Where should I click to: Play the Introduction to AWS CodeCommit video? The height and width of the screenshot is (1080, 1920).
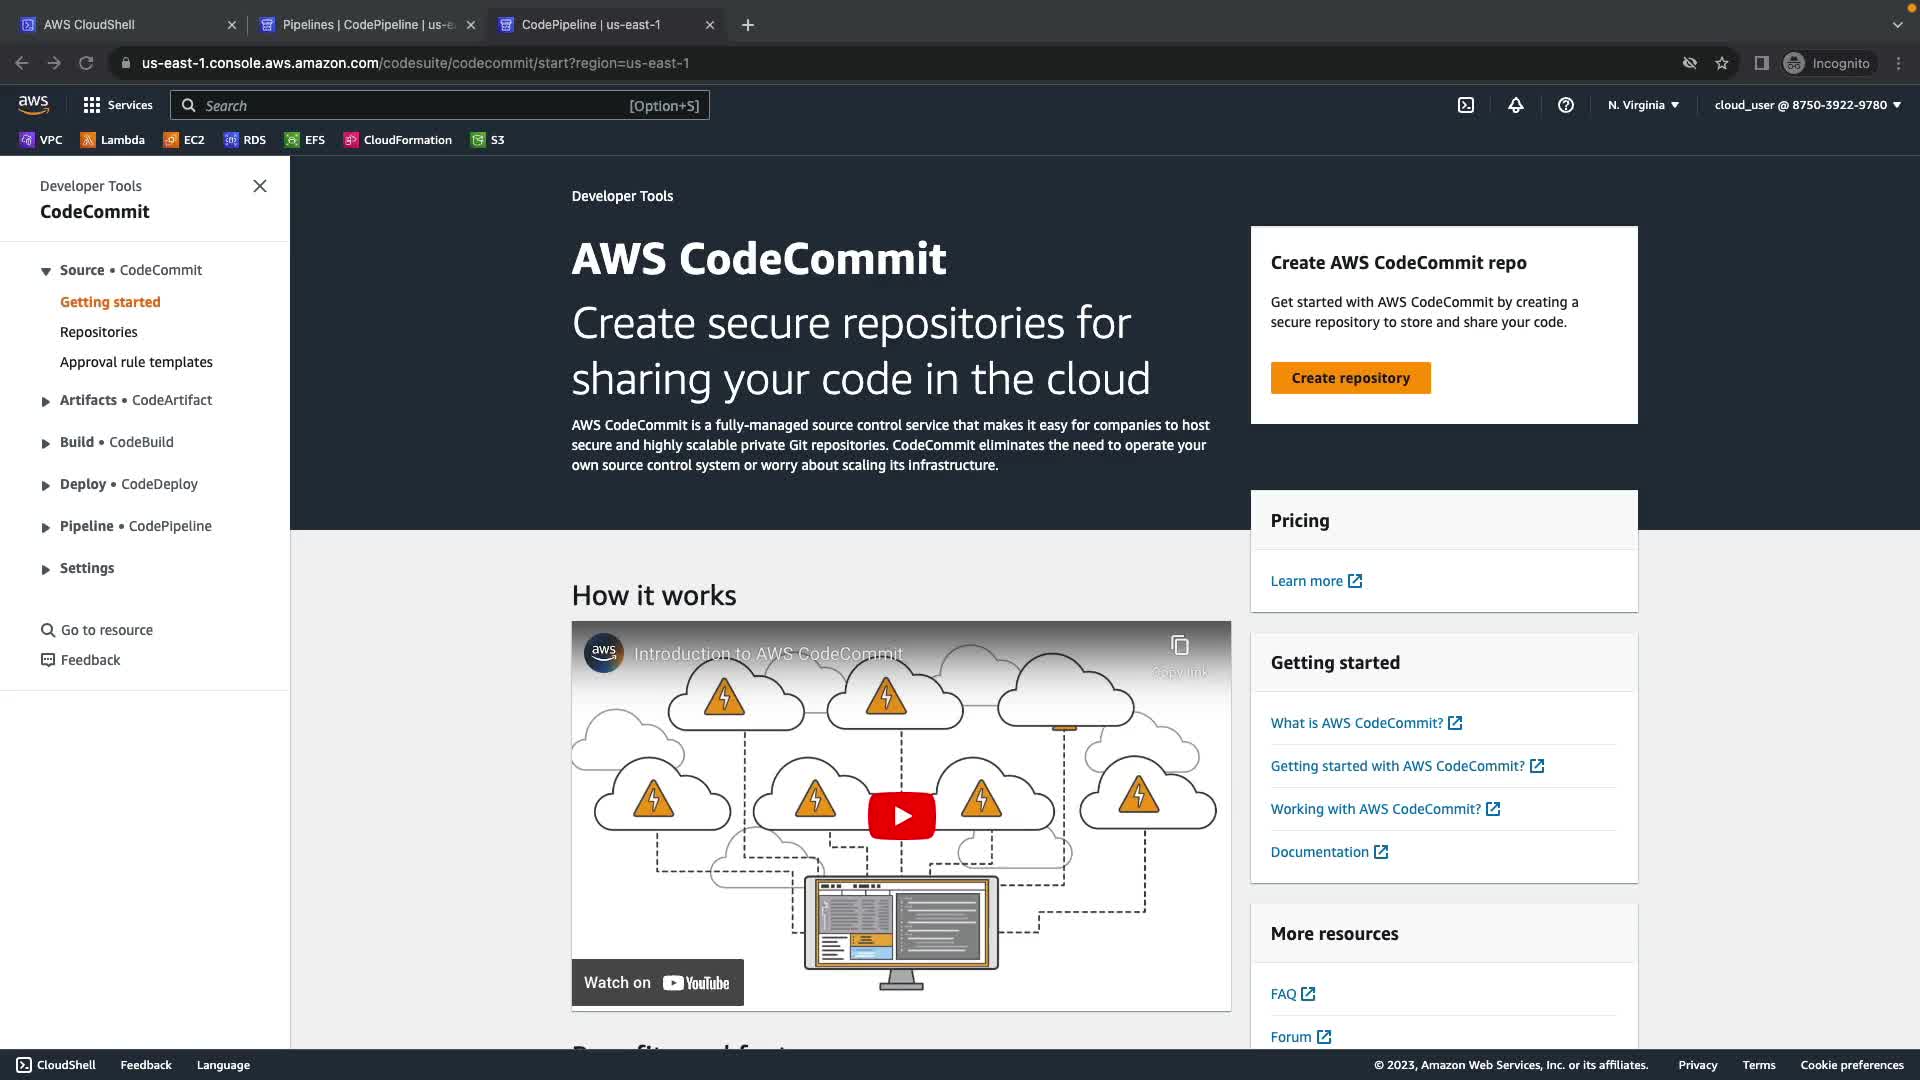click(x=901, y=816)
